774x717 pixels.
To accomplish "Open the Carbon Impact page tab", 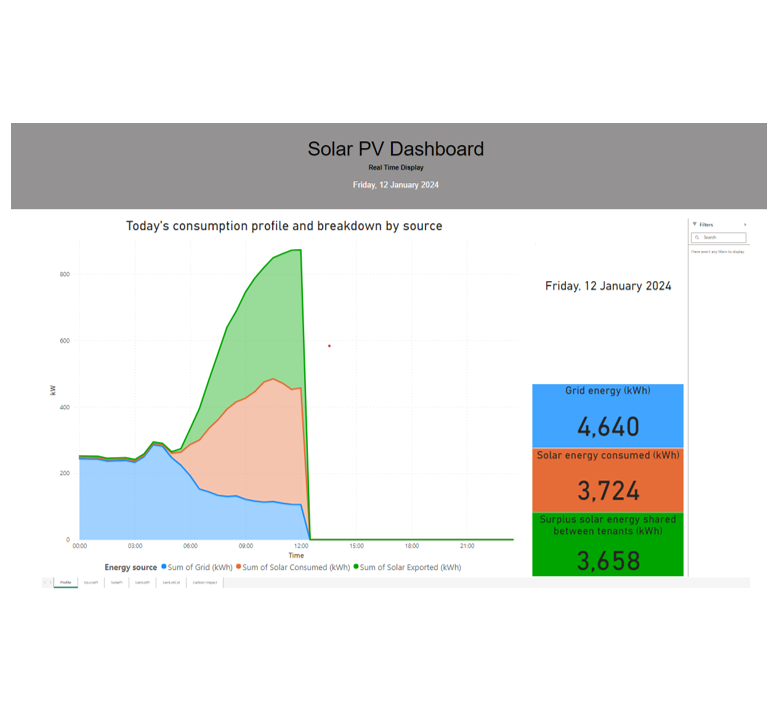I will tap(204, 582).
